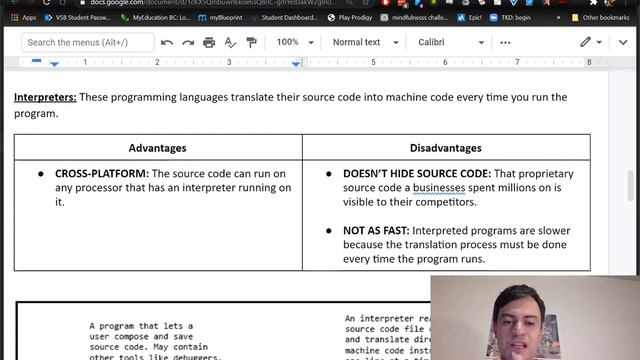Open the TKD: begin bookmark
The image size is (640, 360).
point(510,18)
